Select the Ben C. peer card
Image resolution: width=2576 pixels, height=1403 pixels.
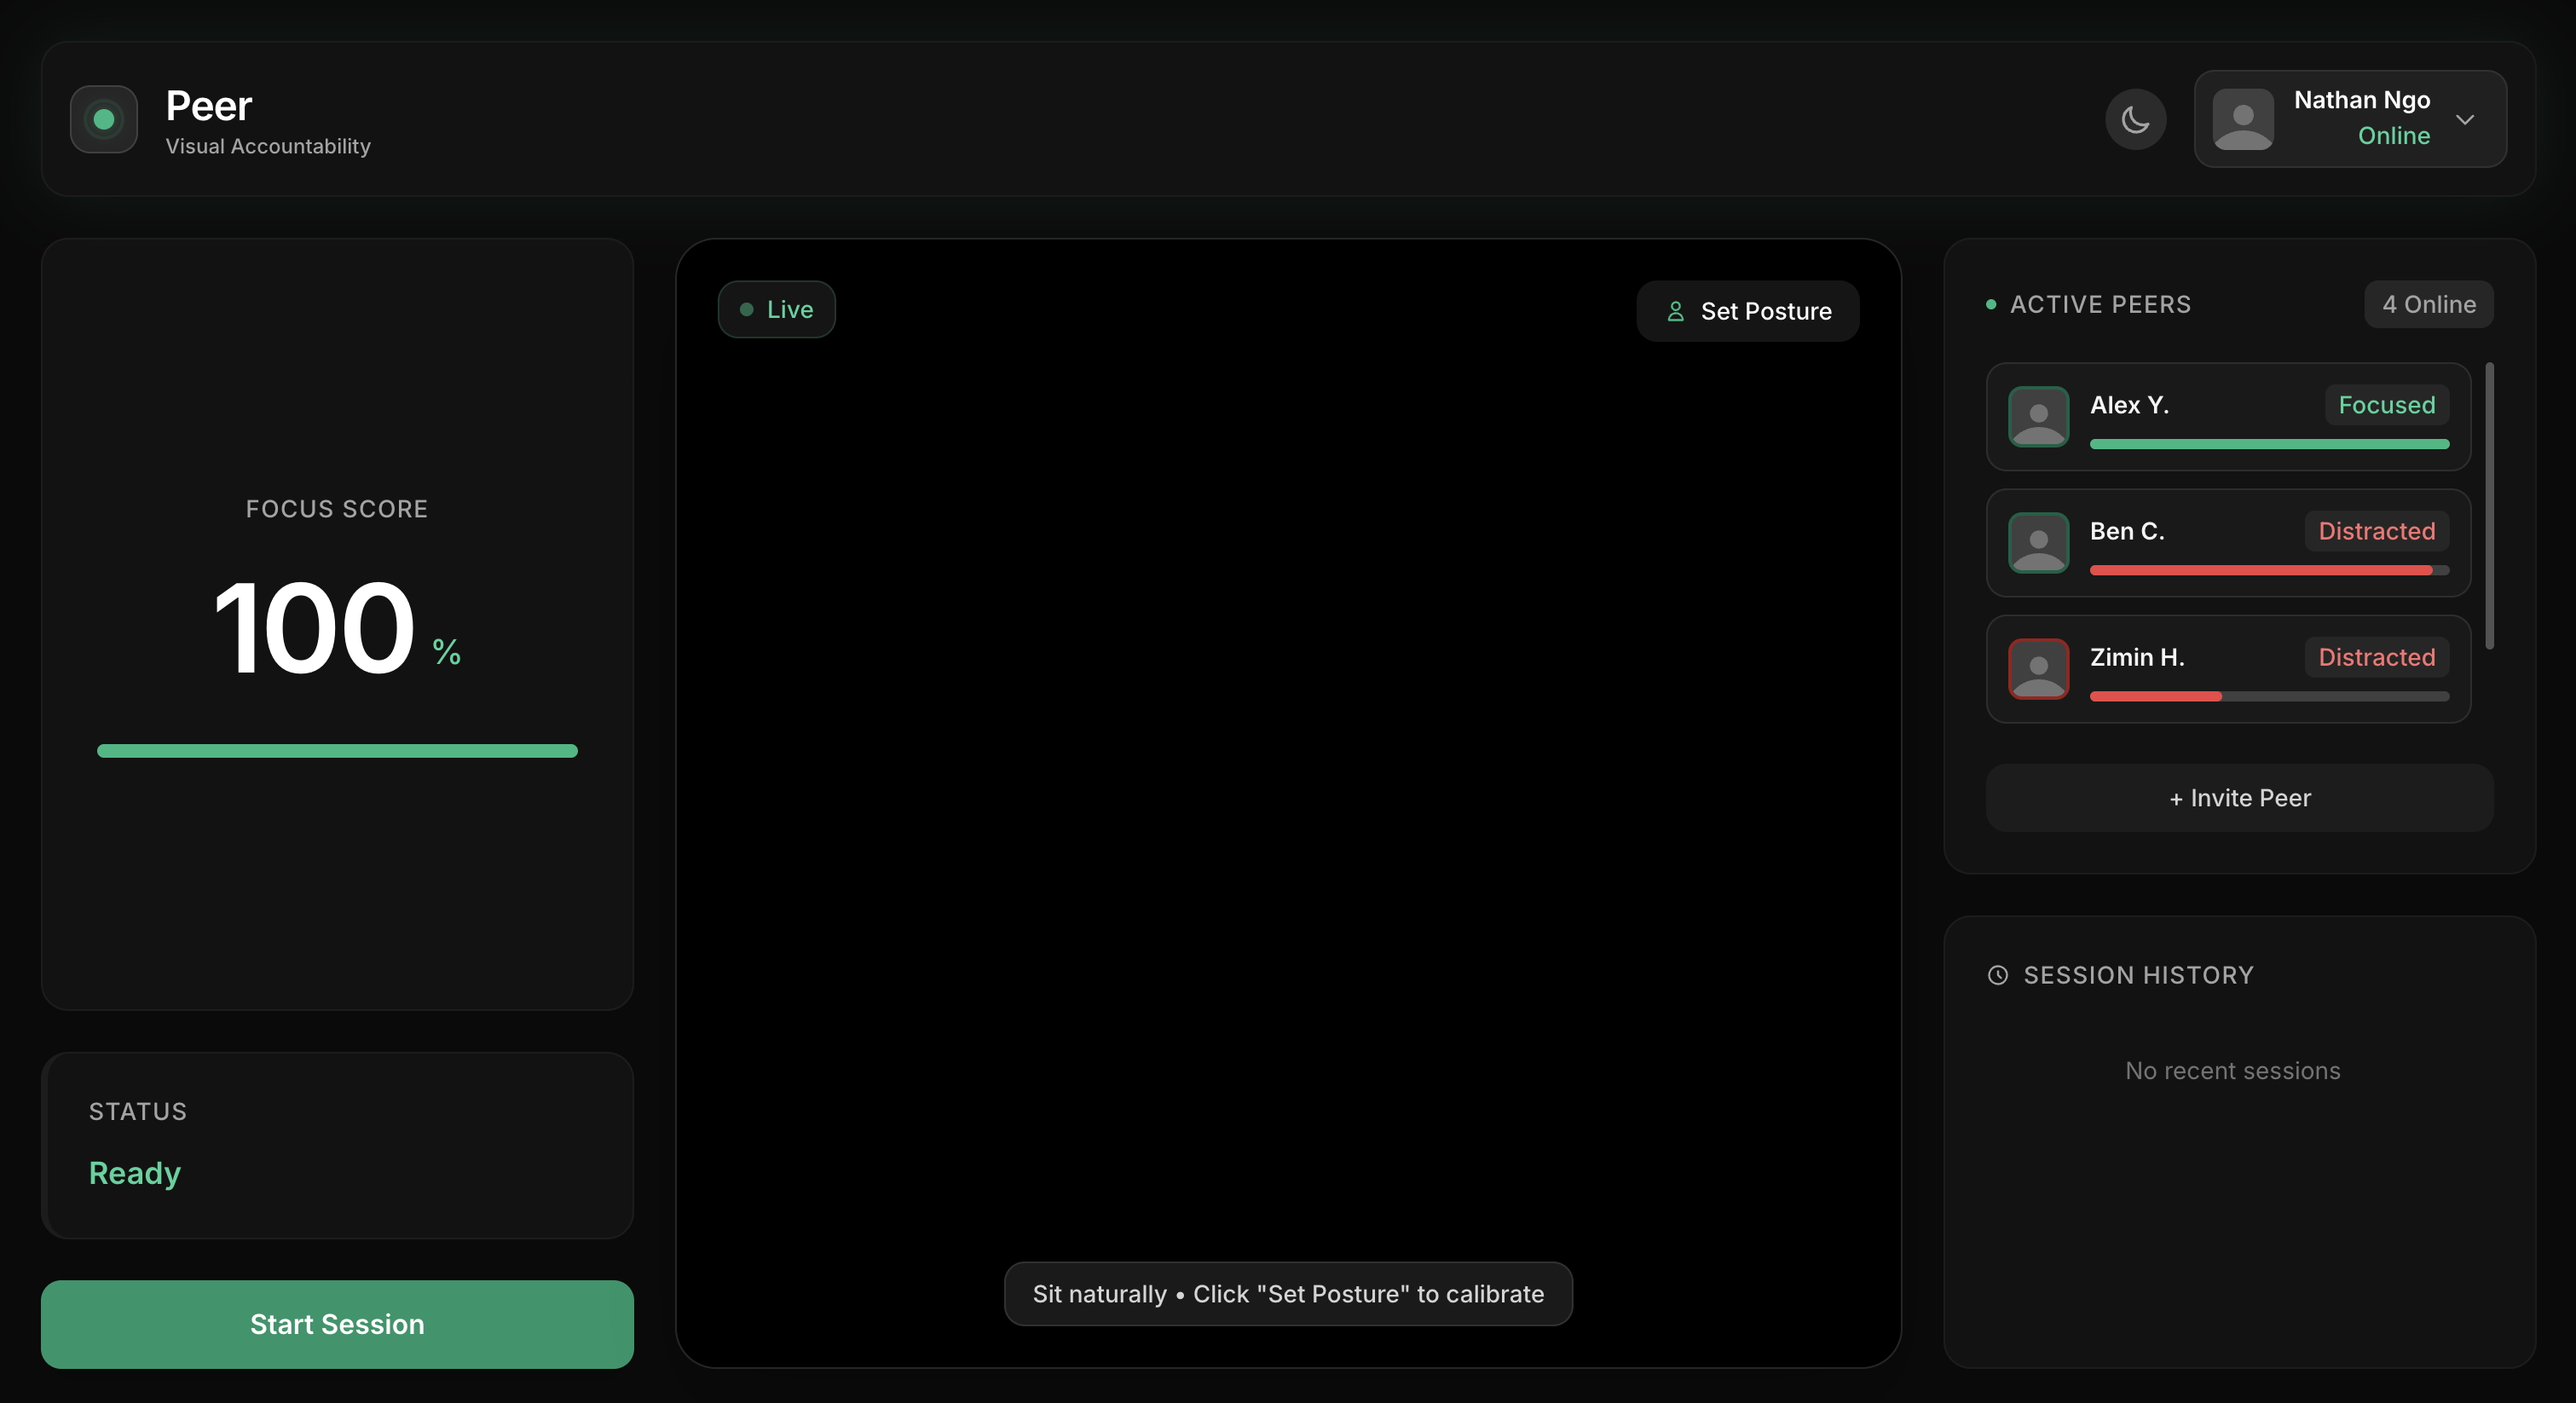pyautogui.click(x=2227, y=542)
